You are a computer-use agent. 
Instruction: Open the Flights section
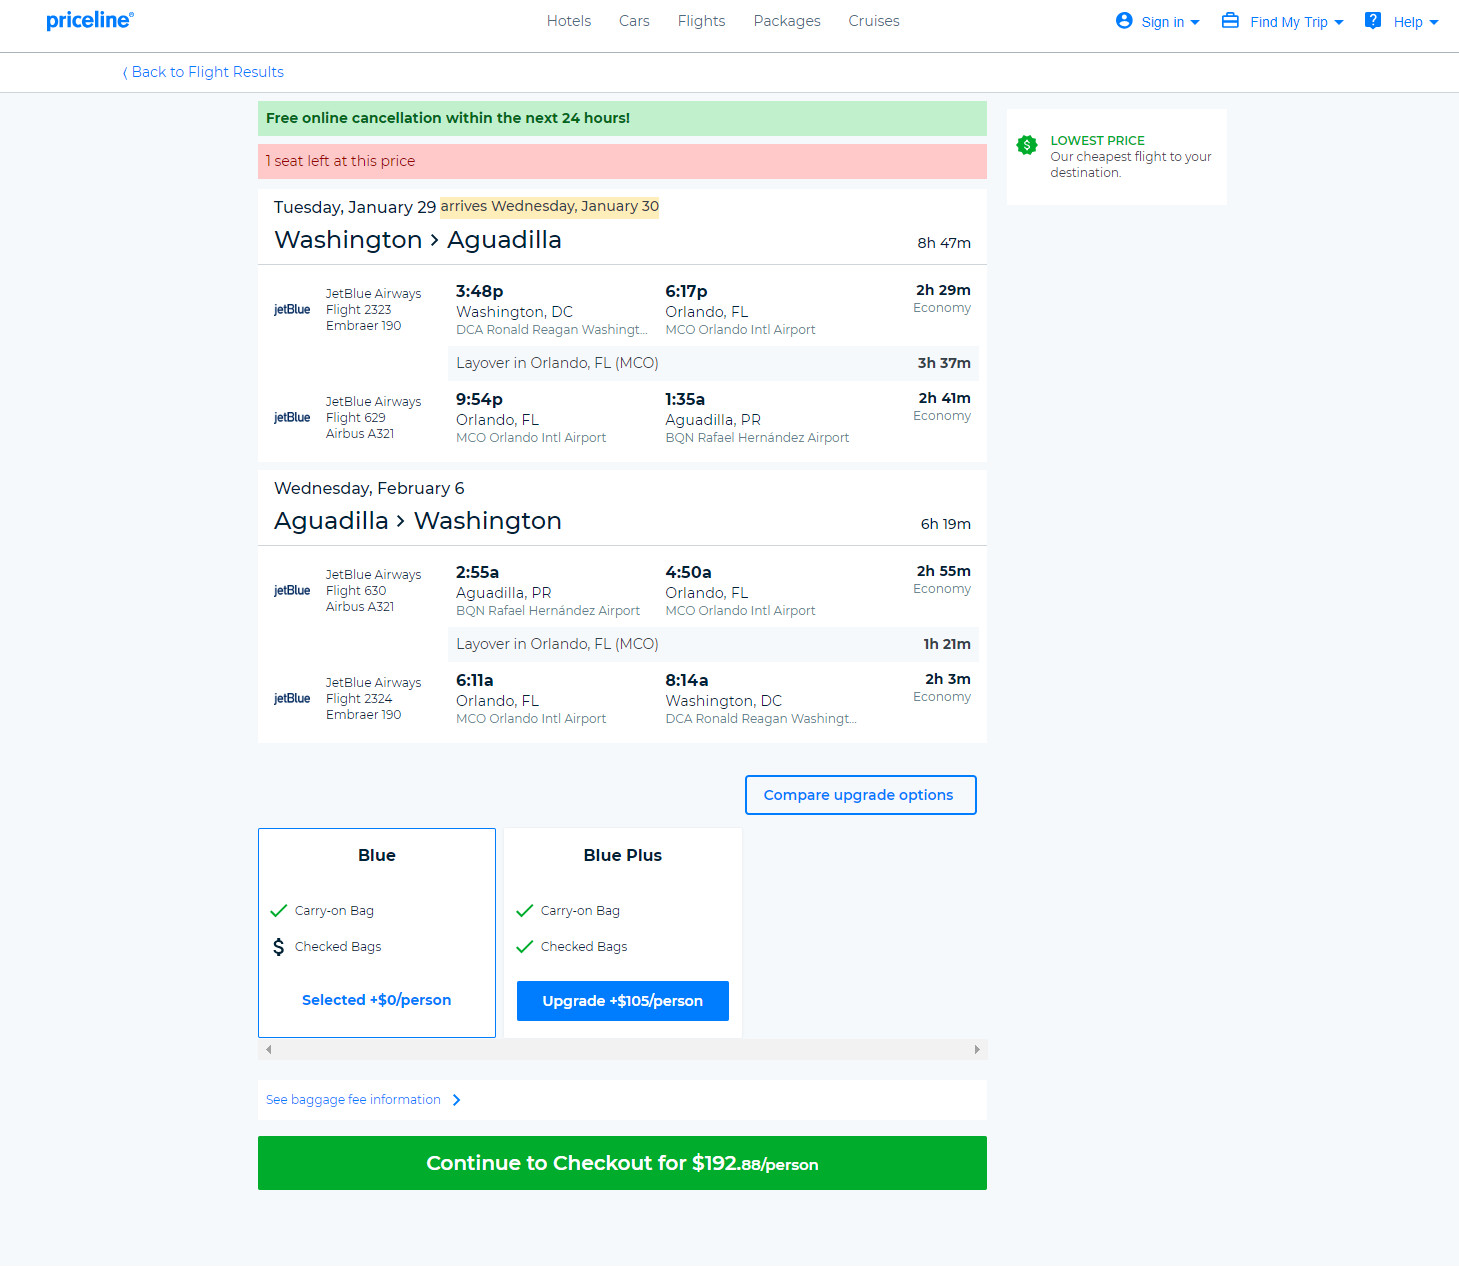(702, 21)
